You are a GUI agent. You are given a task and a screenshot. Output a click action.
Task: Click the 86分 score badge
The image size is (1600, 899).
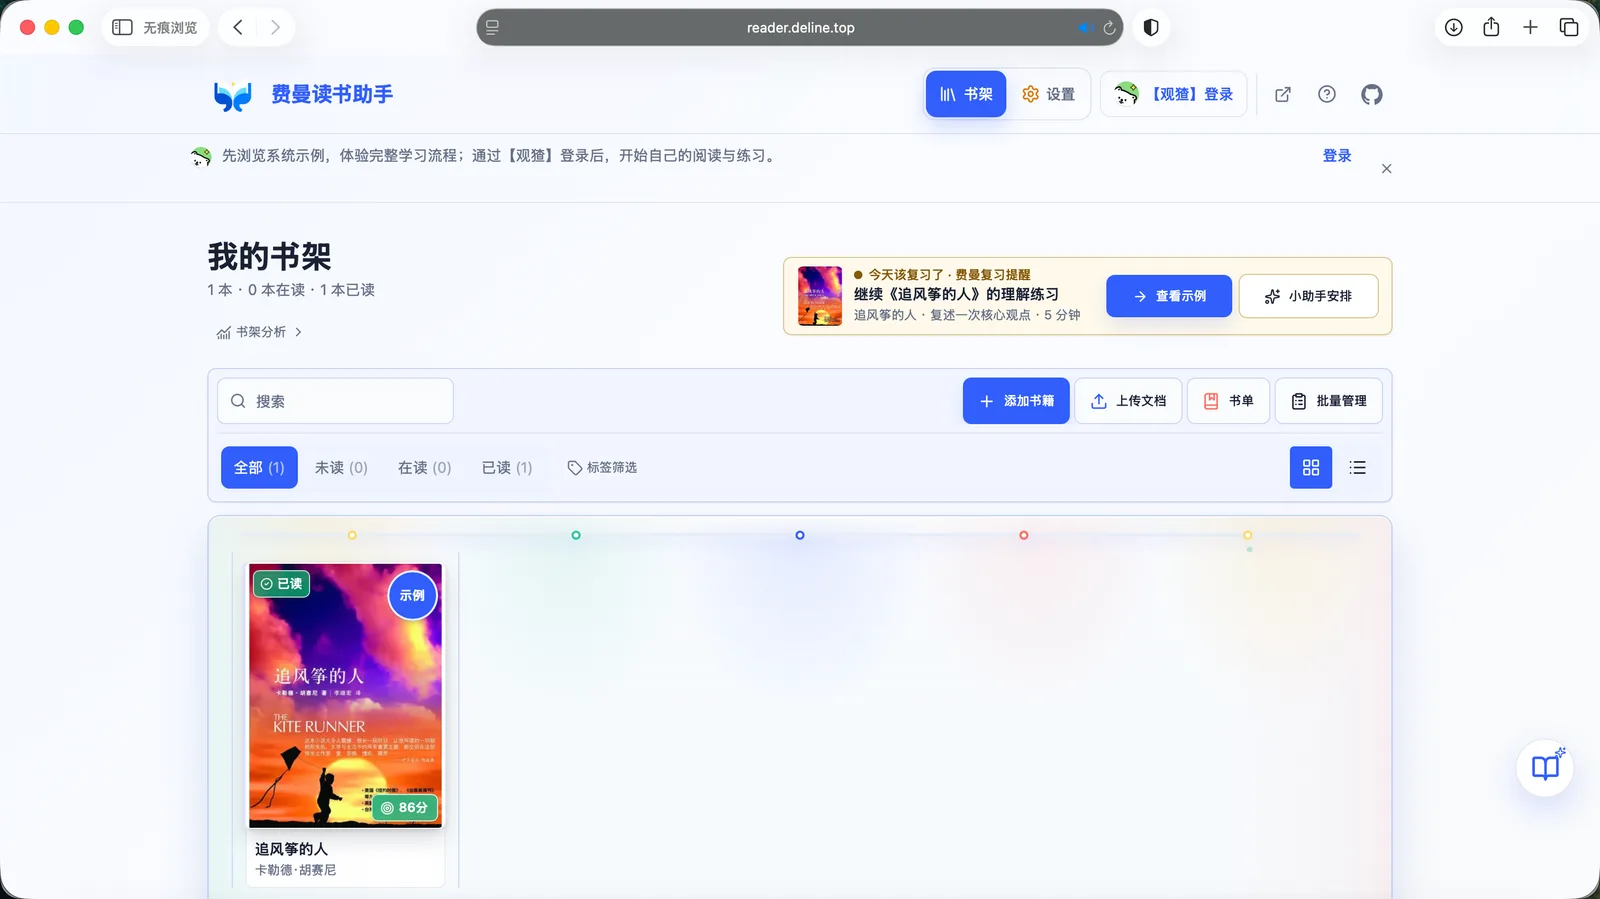[x=404, y=807]
